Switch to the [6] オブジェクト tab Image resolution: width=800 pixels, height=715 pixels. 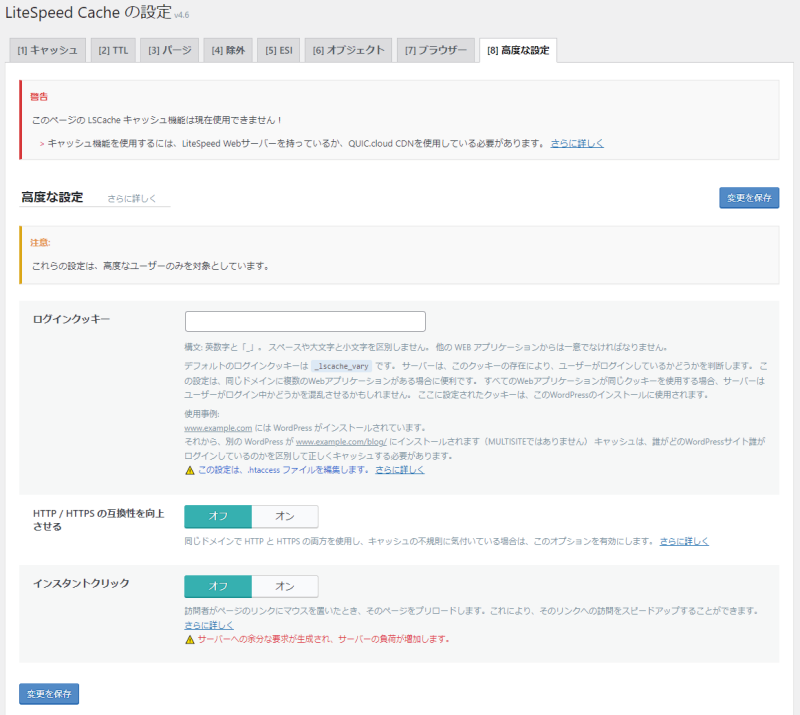pos(346,50)
